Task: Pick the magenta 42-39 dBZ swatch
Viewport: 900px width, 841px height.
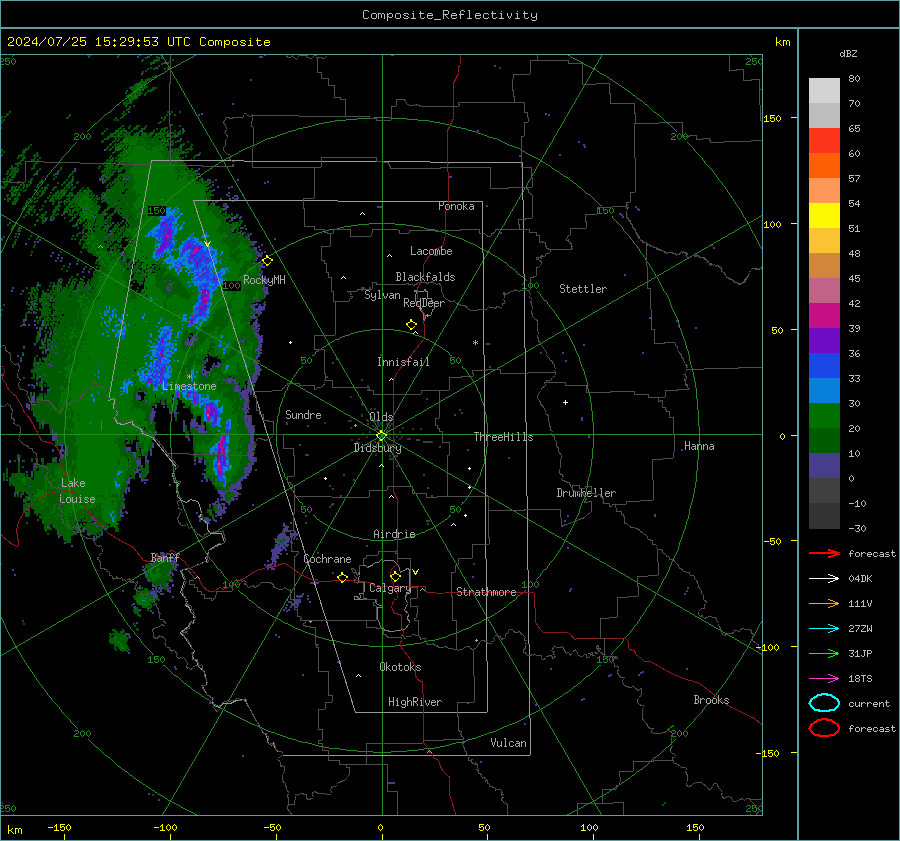Action: click(x=824, y=316)
